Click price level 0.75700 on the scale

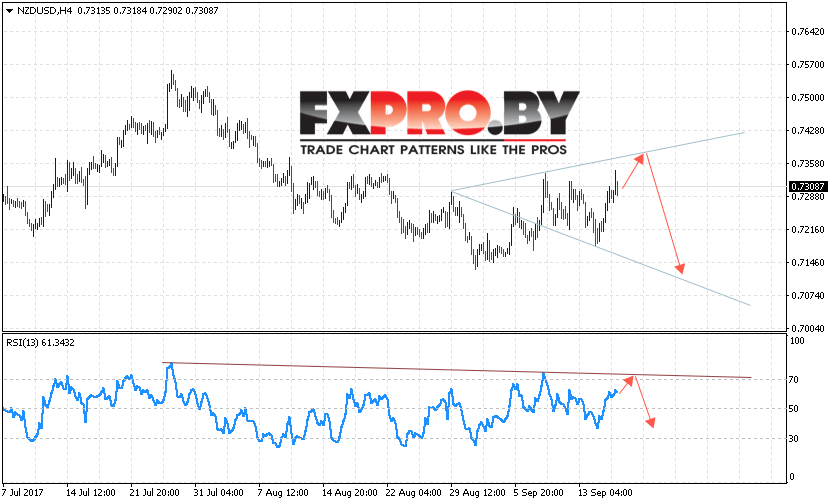click(808, 65)
